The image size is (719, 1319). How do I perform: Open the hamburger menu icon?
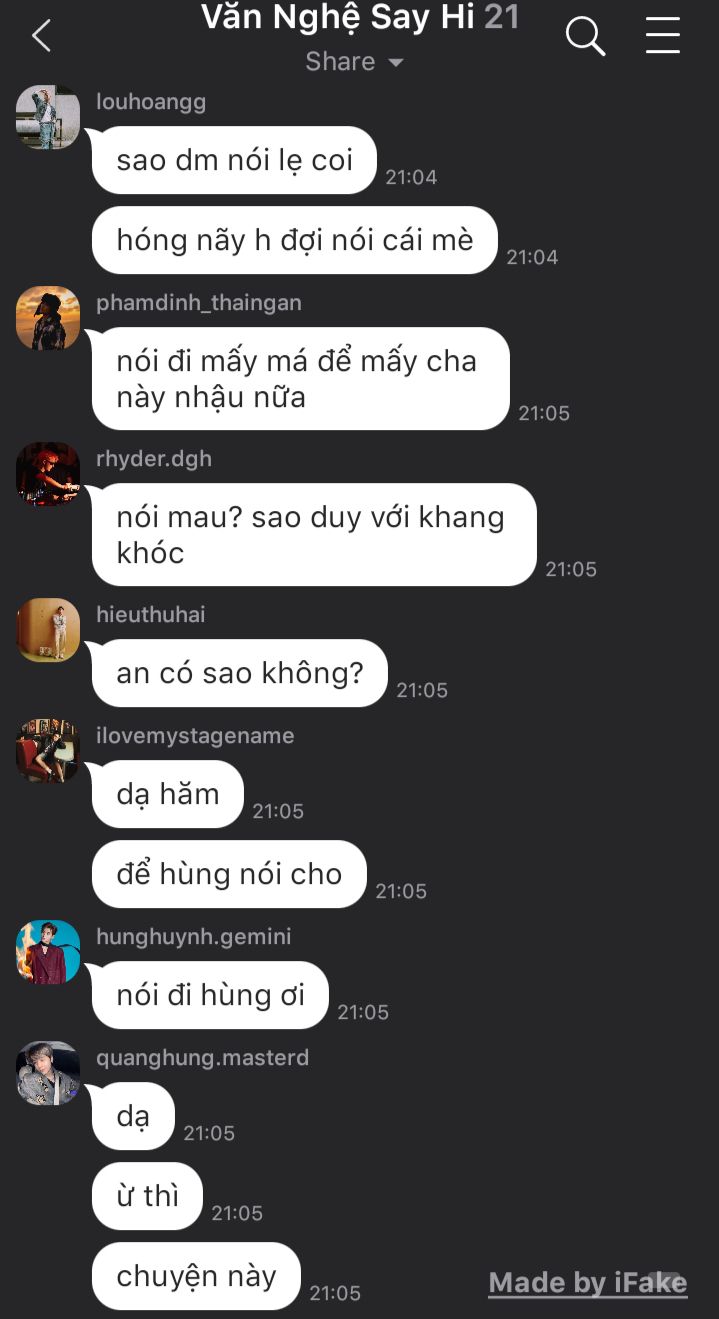pyautogui.click(x=662, y=36)
